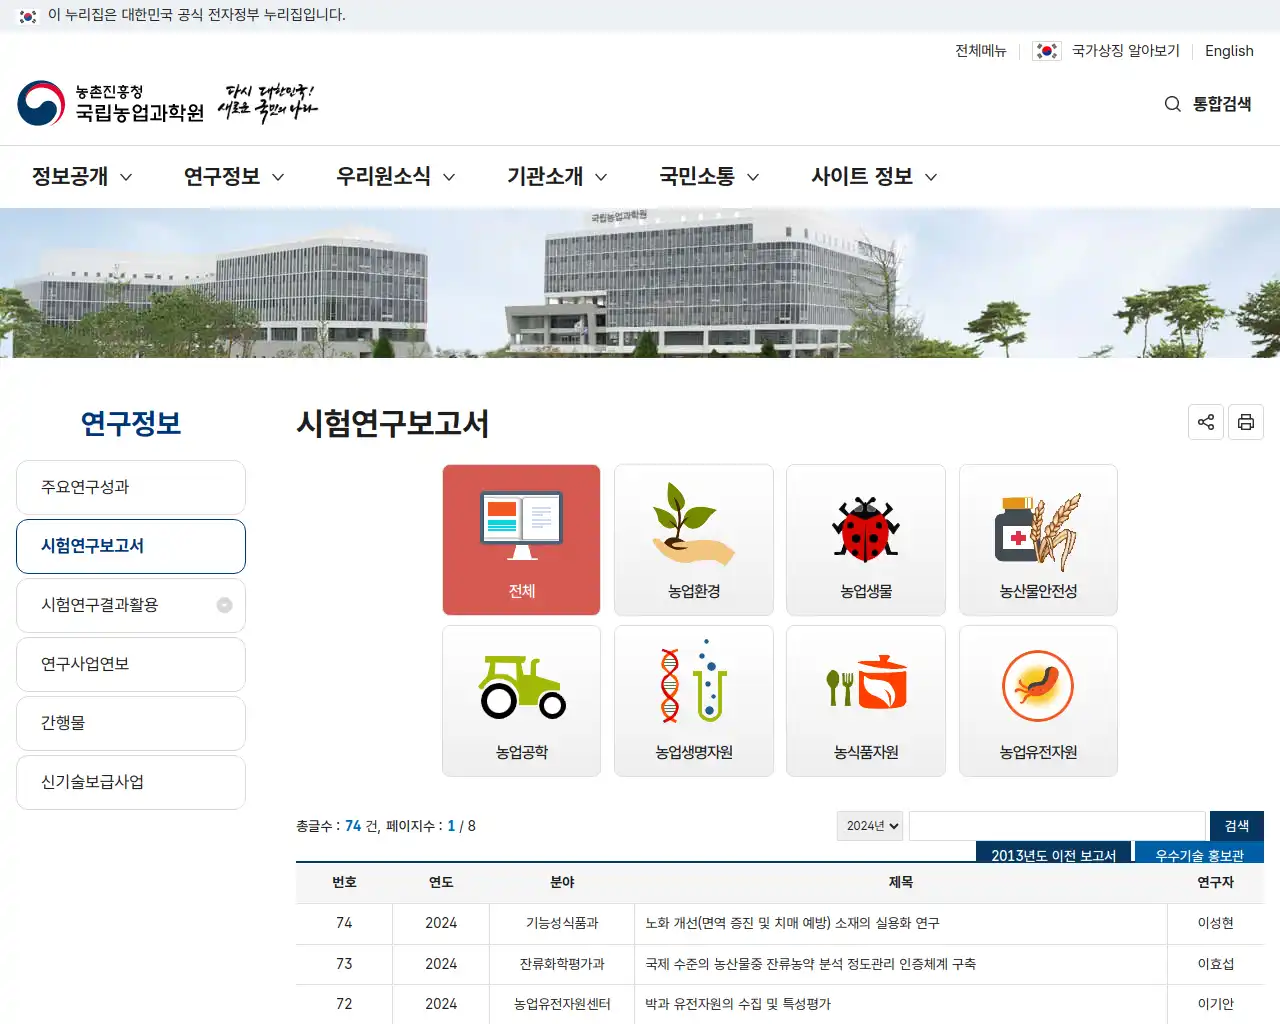Select the 농업생물 ladybug icon card
The width and height of the screenshot is (1280, 1024).
(x=866, y=540)
